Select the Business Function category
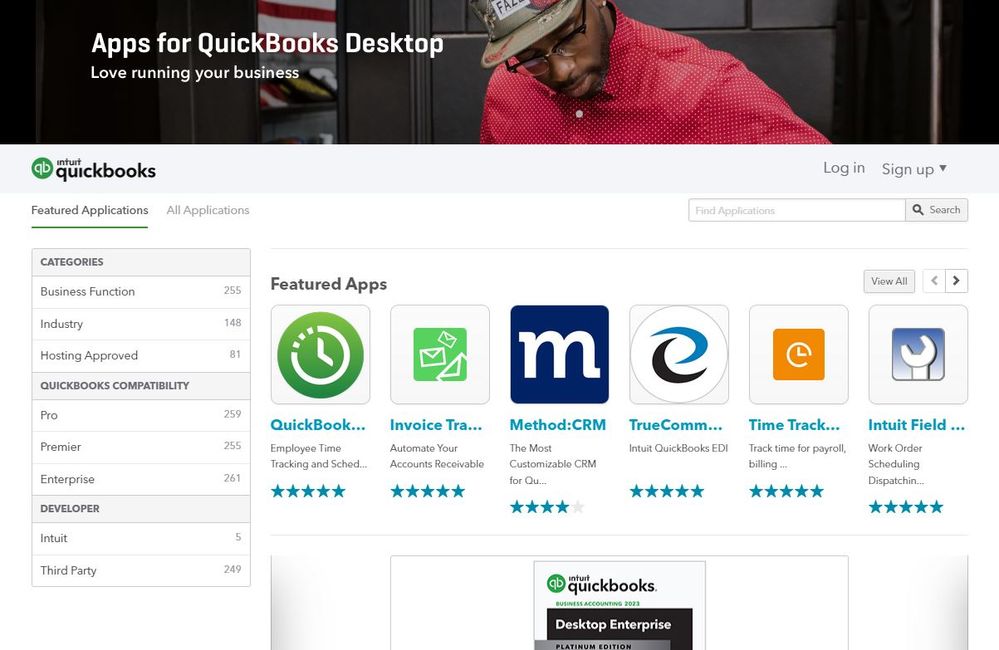 pos(141,292)
